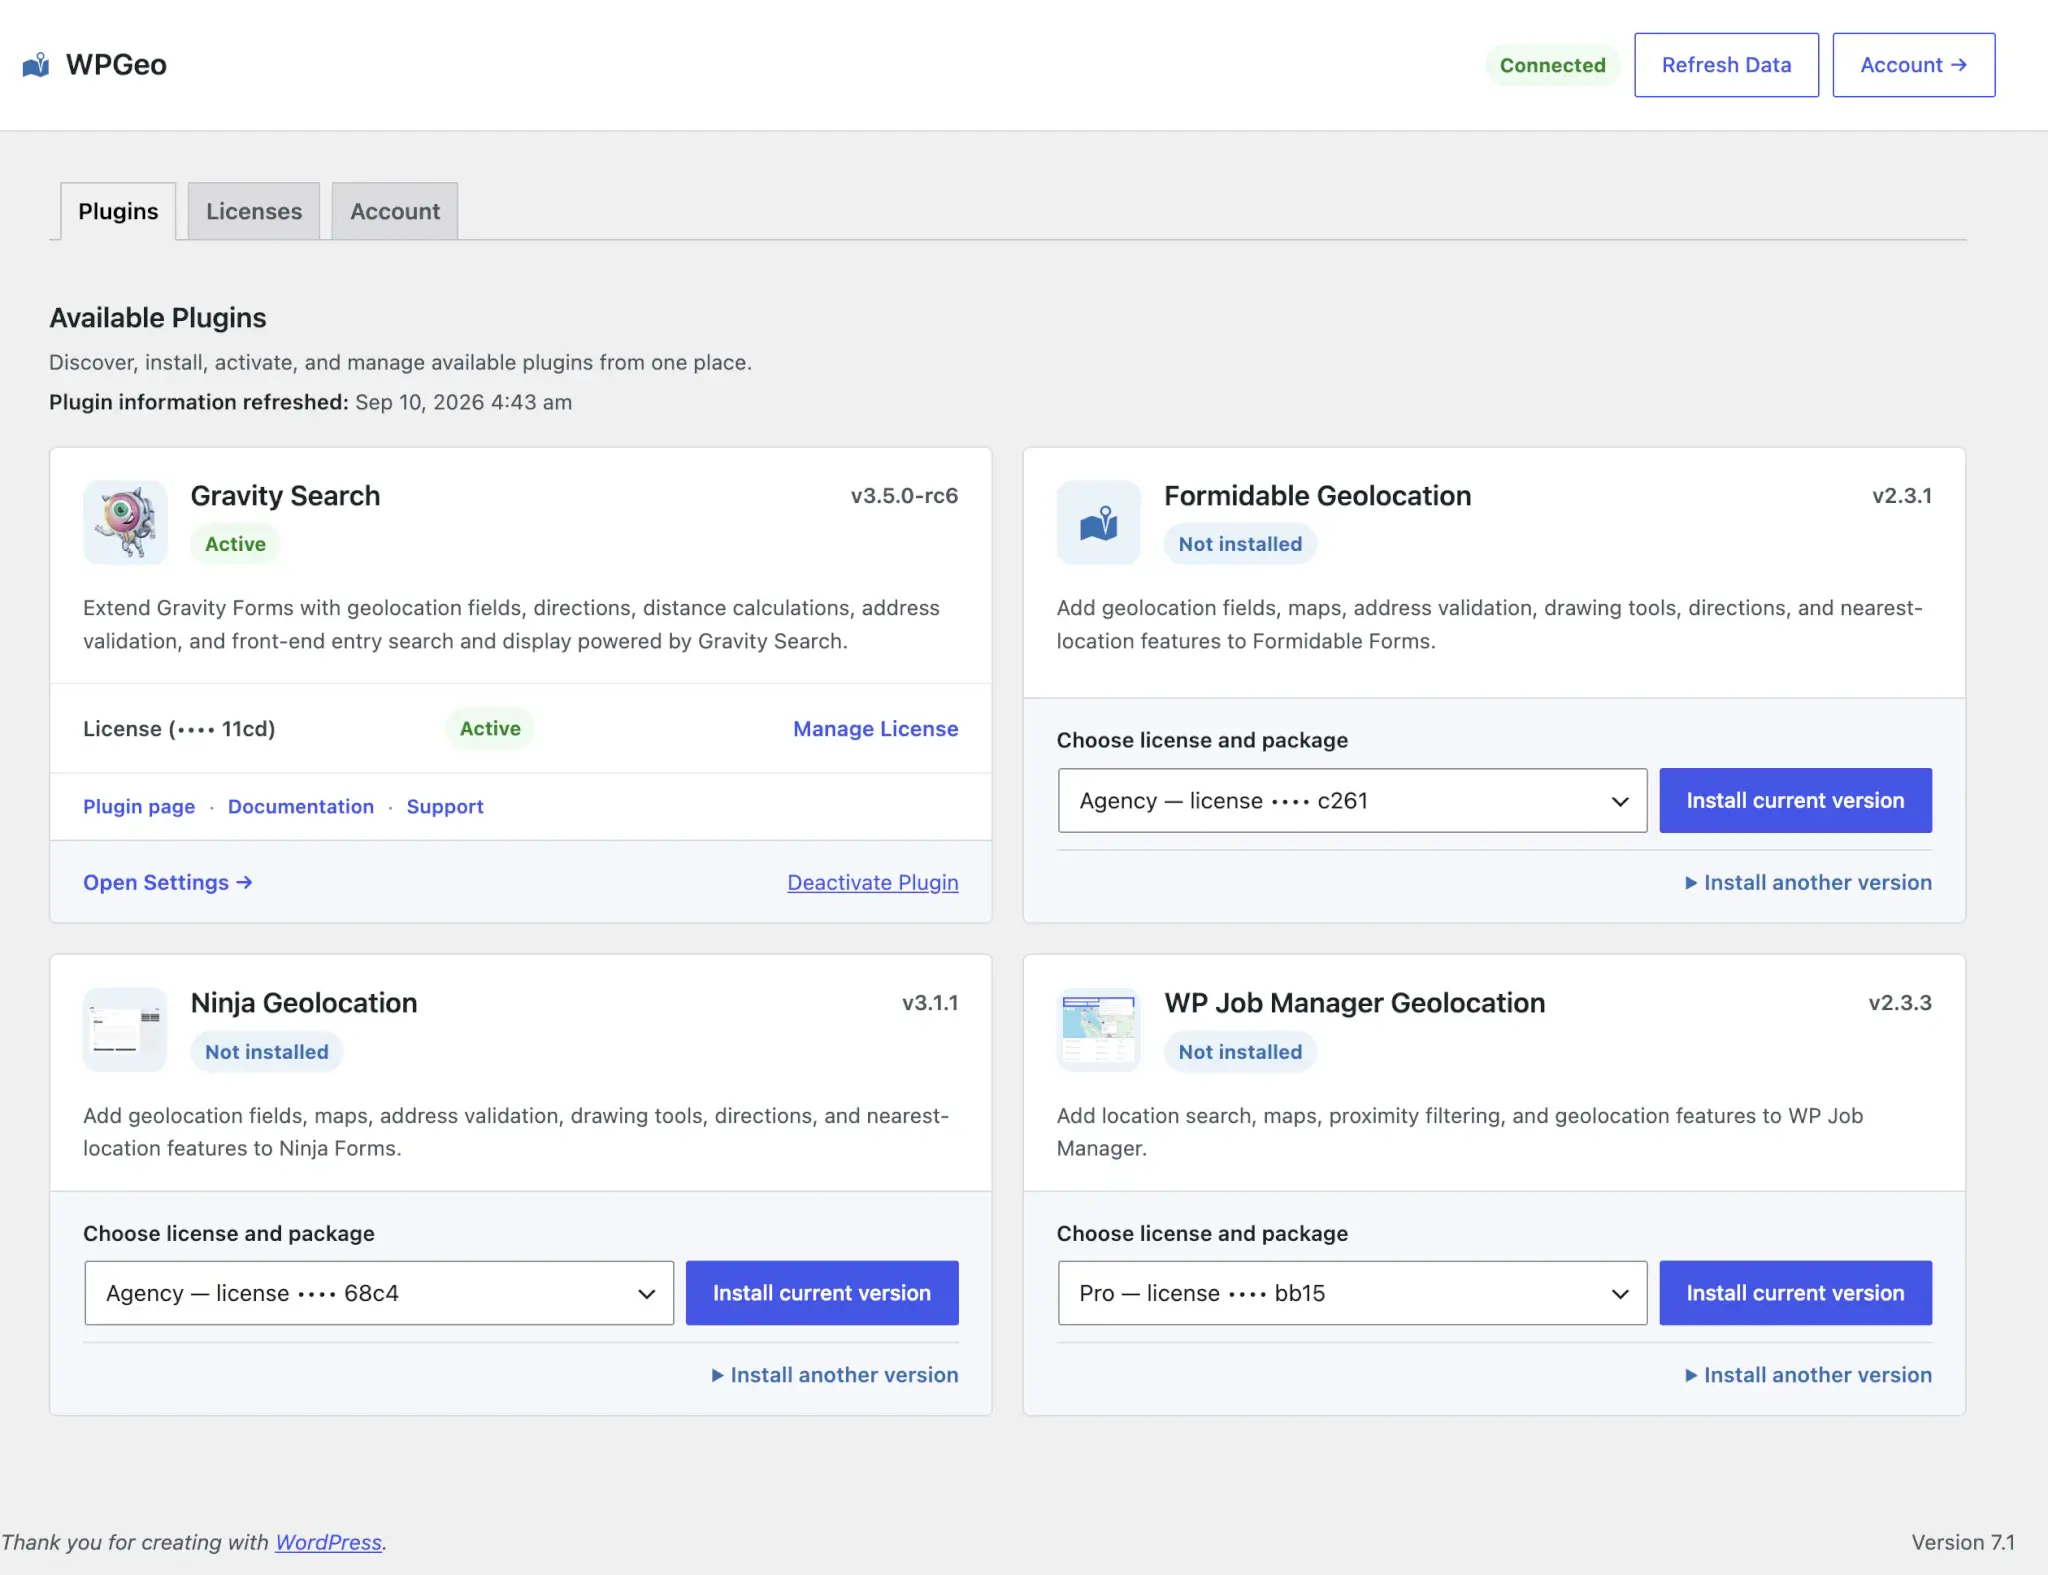Image resolution: width=2048 pixels, height=1575 pixels.
Task: Click the Ninja Geolocation title
Action: pyautogui.click(x=304, y=1002)
